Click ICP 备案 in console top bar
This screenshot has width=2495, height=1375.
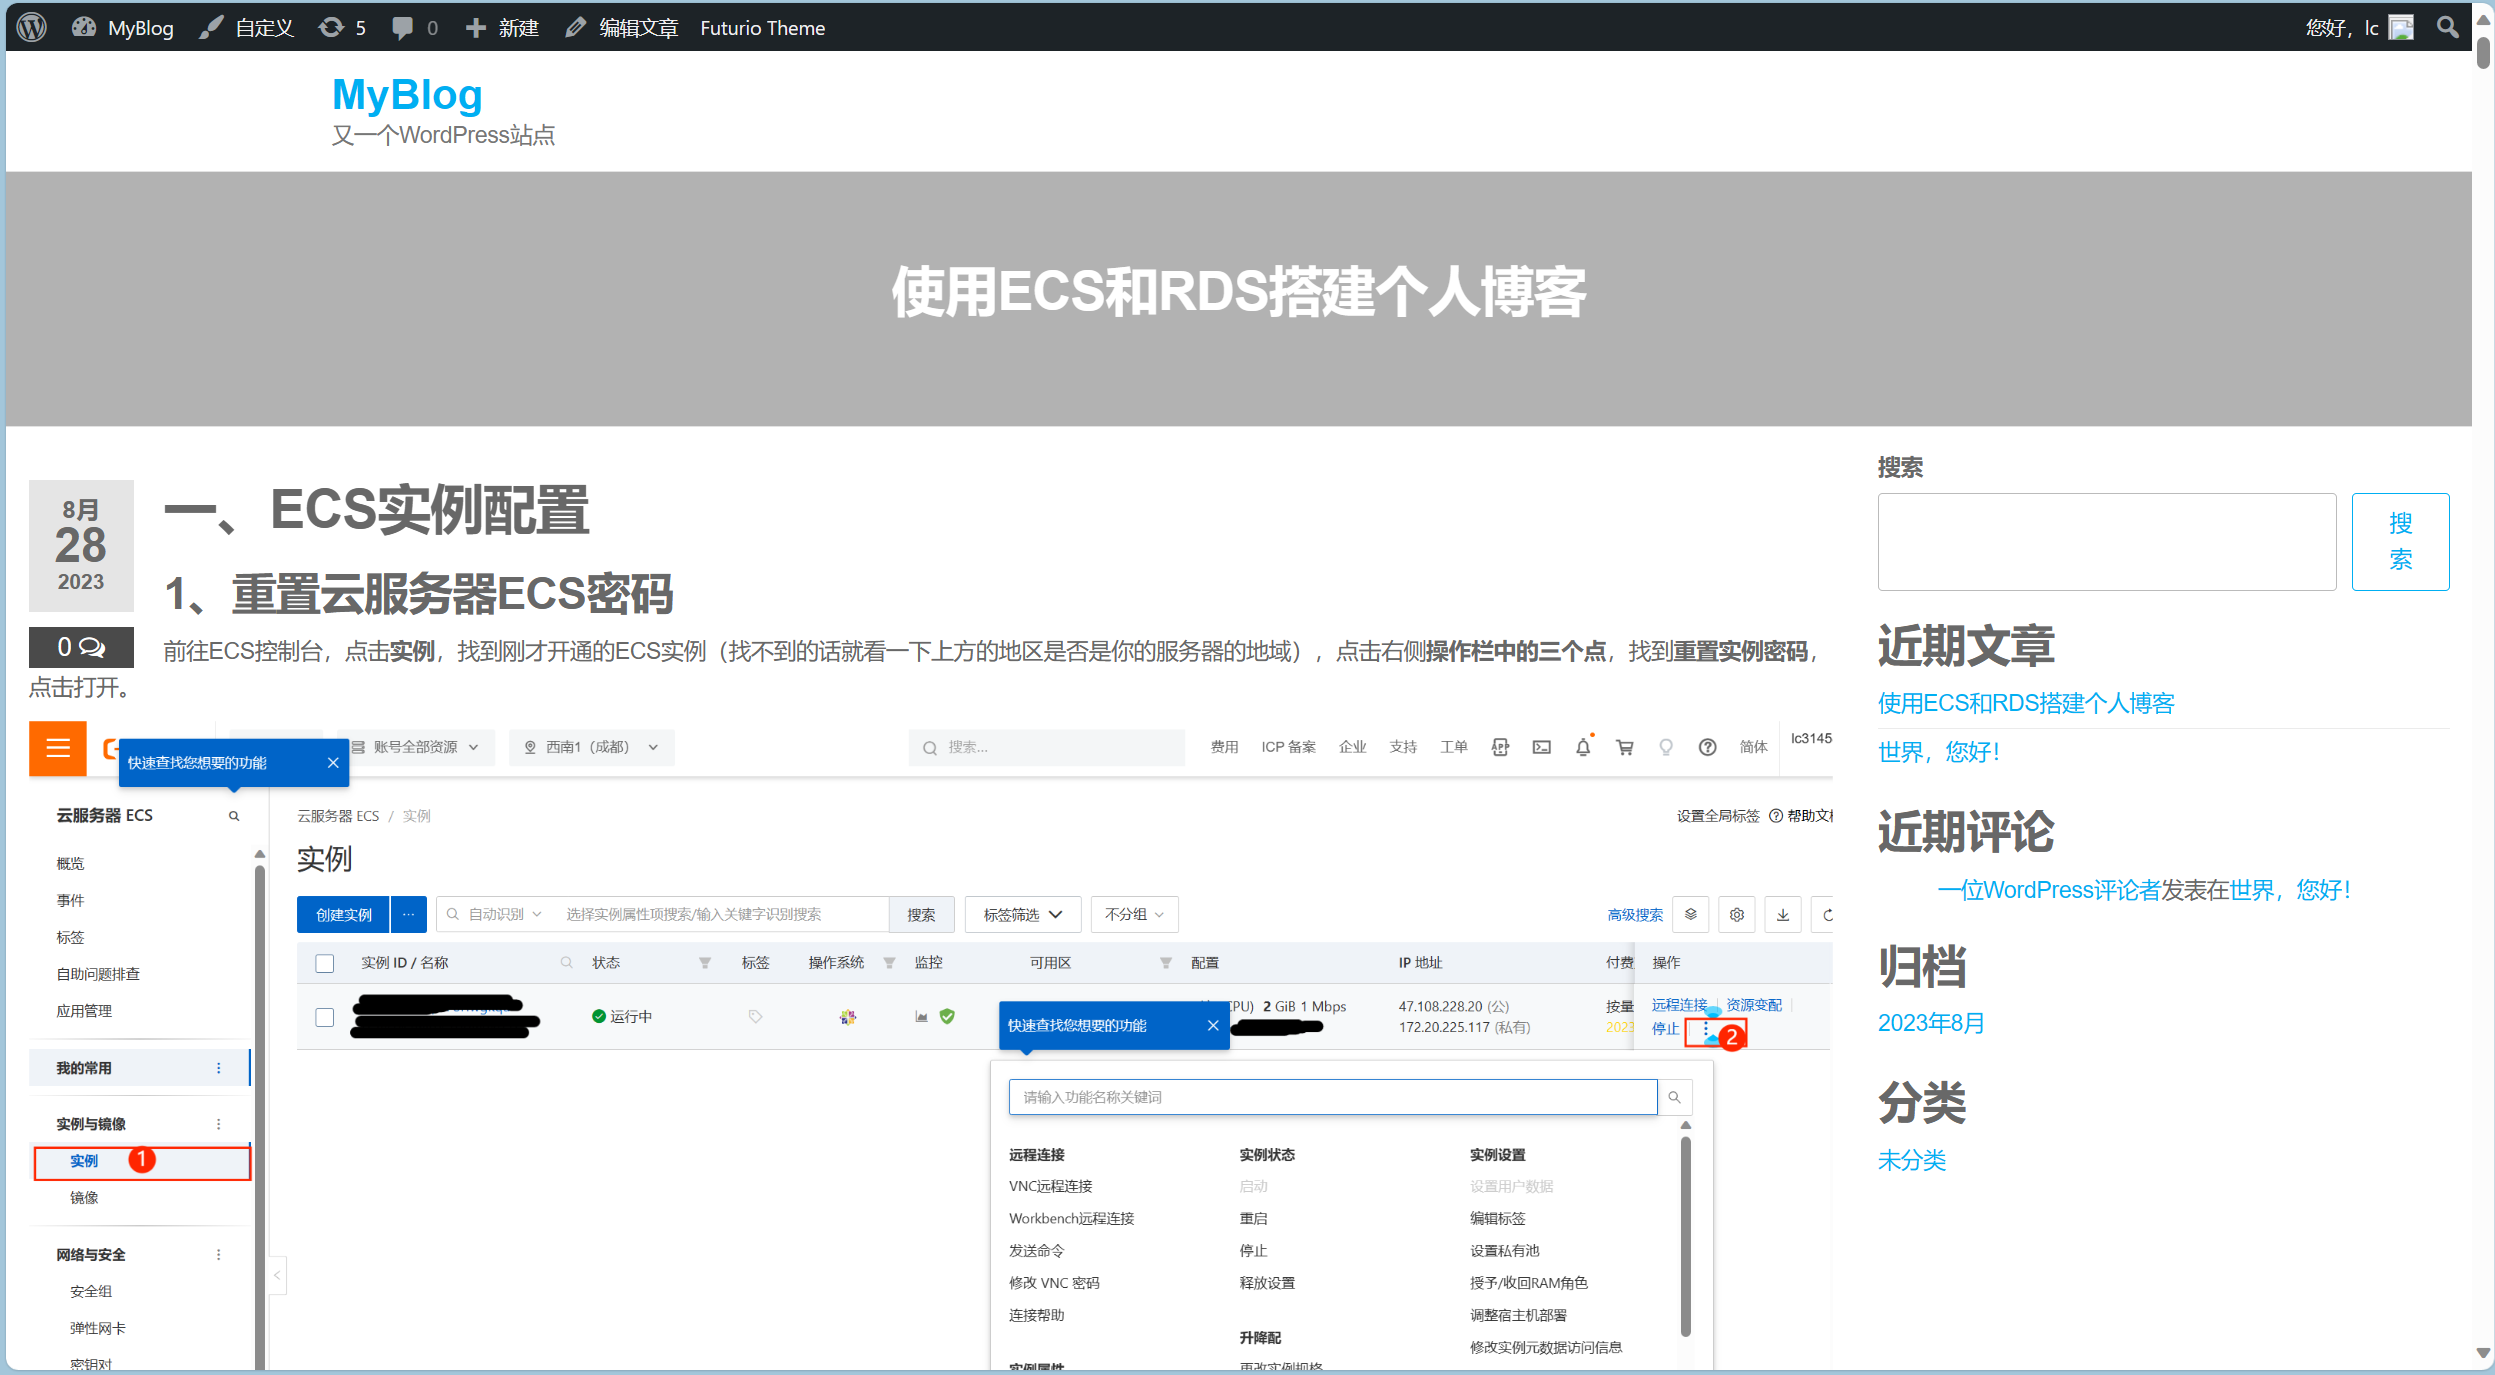[1288, 747]
